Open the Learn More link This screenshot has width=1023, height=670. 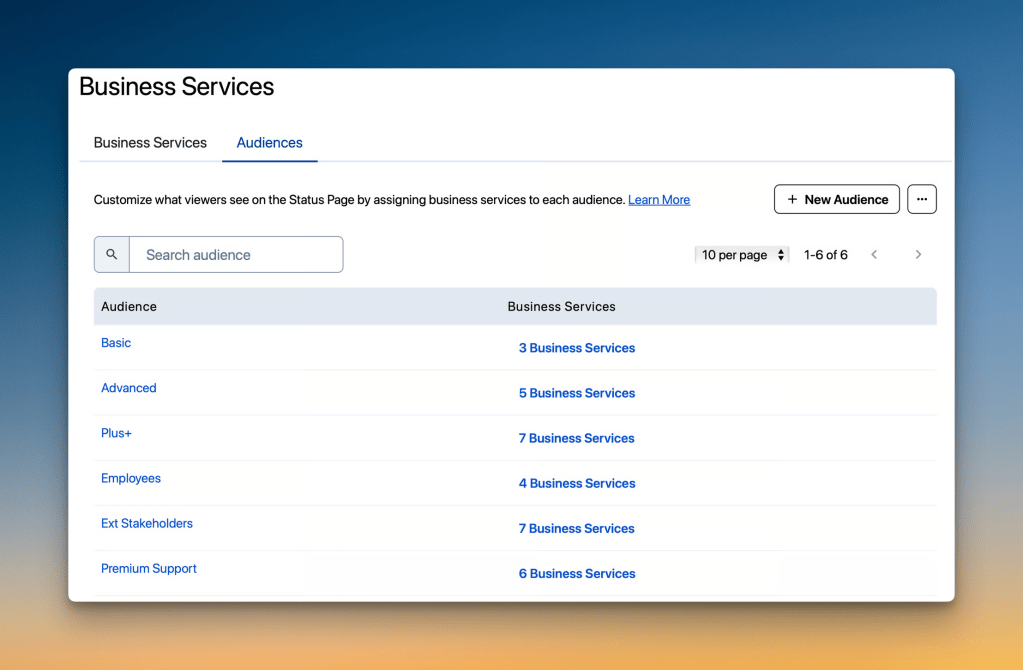(658, 199)
